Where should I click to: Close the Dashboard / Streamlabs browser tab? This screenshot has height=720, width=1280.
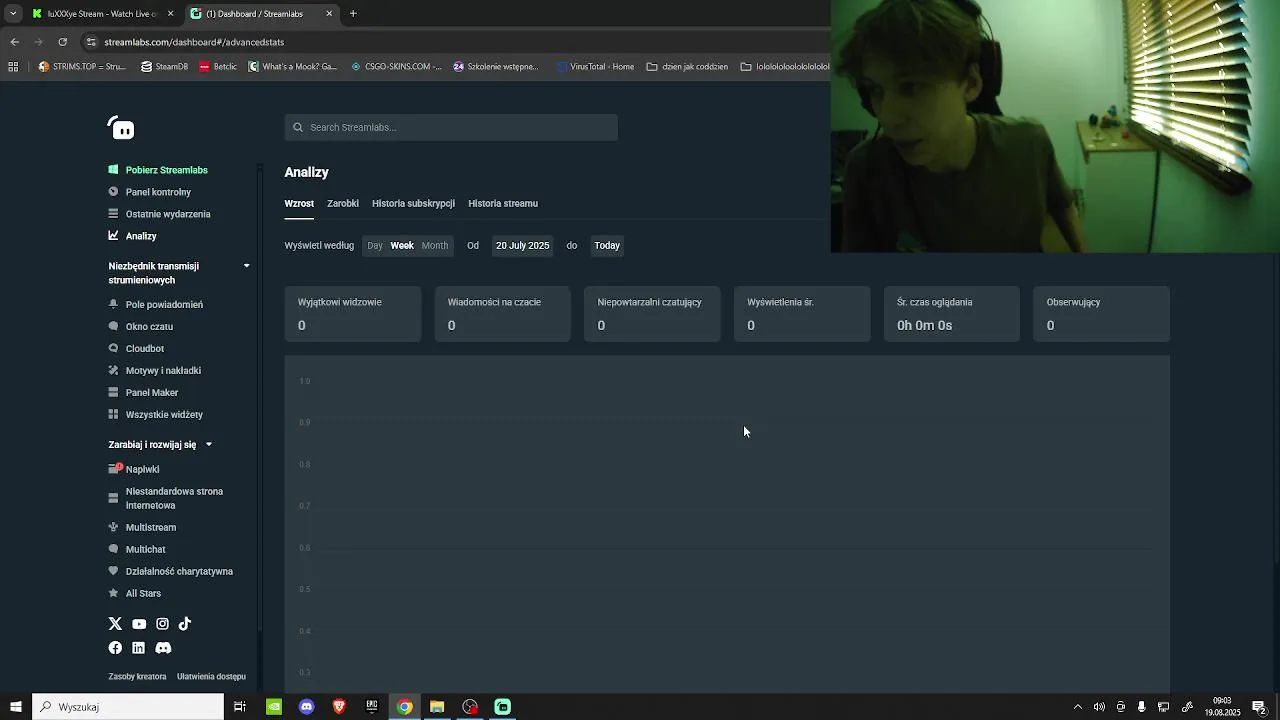point(330,14)
